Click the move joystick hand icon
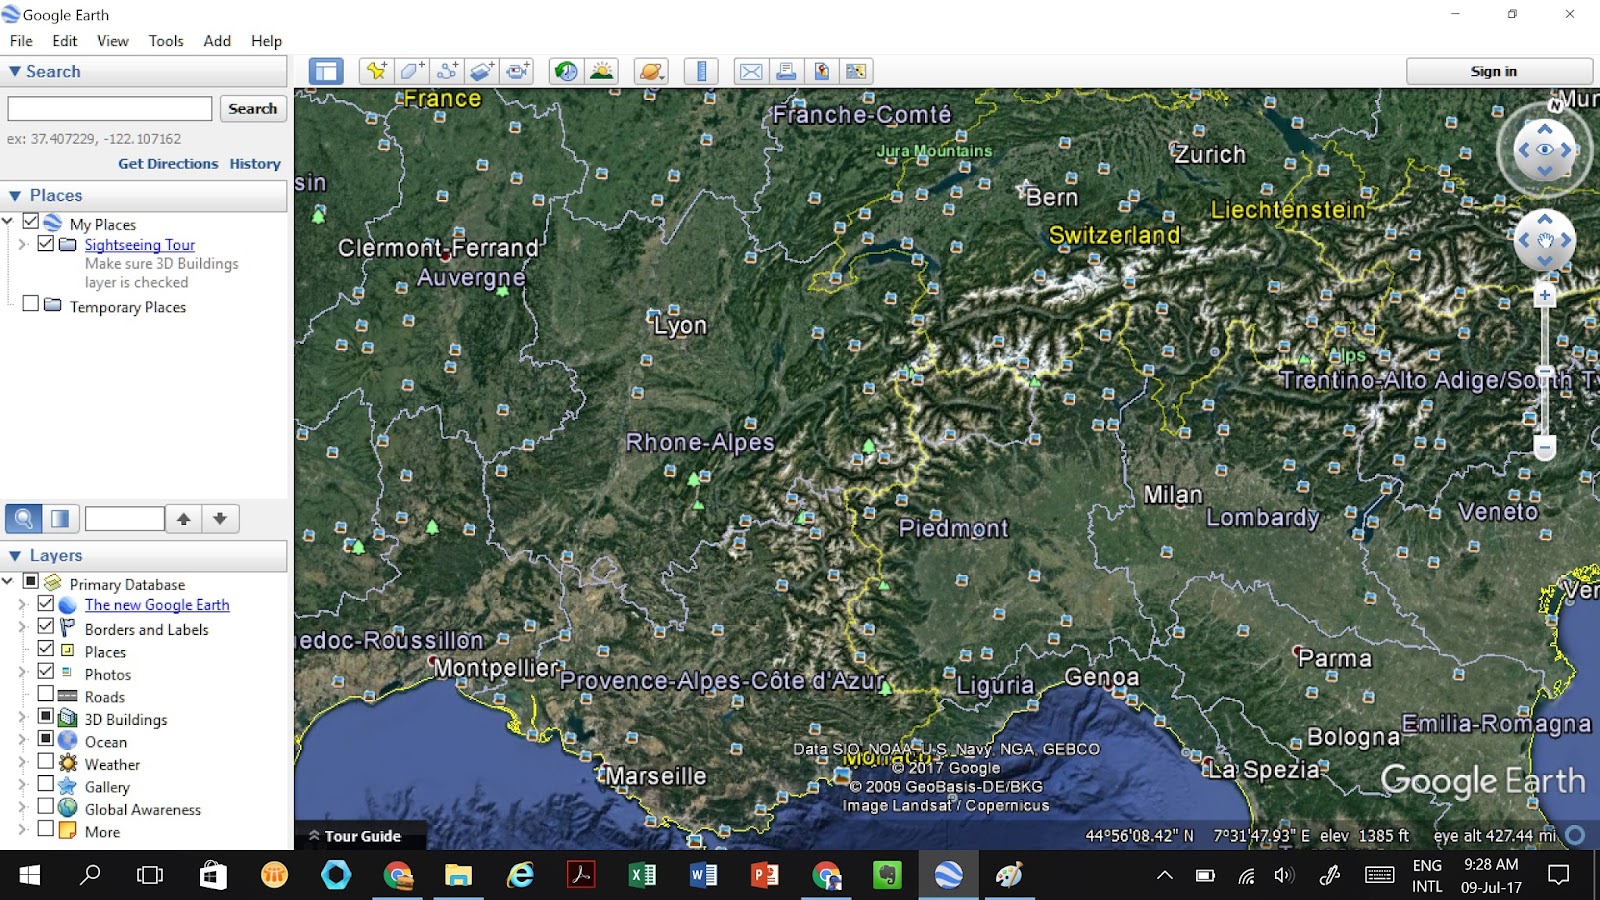 tap(1545, 240)
